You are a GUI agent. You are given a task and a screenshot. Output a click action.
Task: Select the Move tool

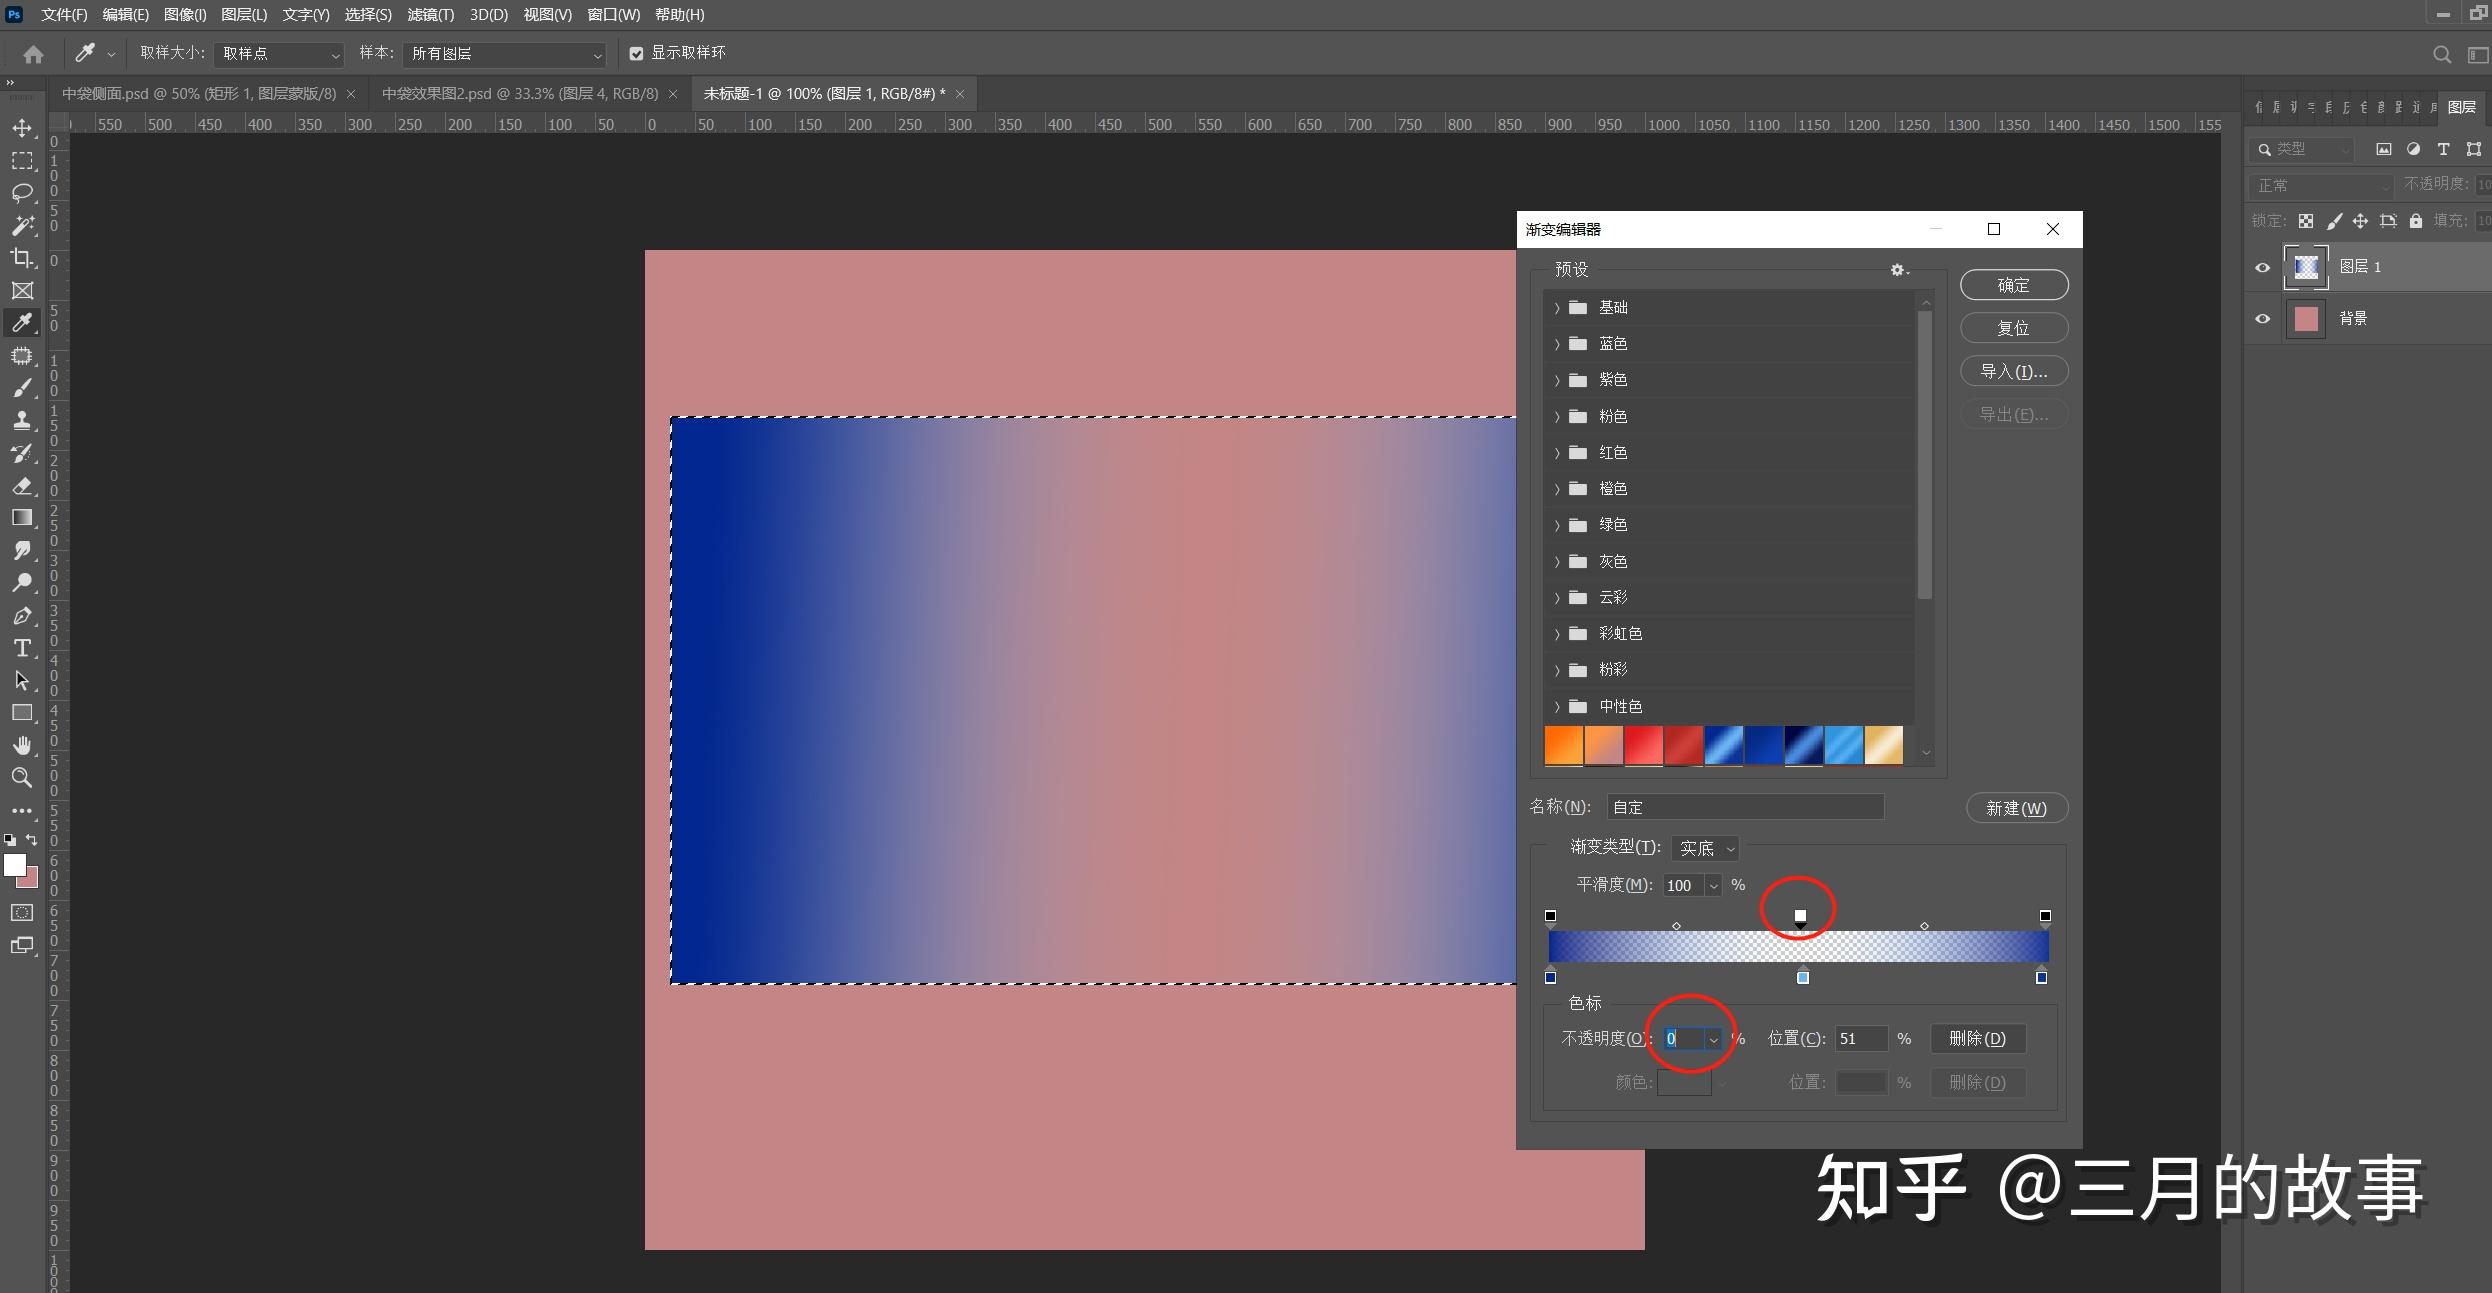pos(22,128)
